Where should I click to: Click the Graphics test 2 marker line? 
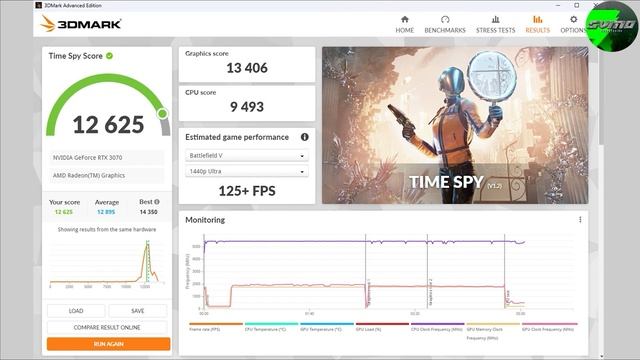[x=427, y=271]
